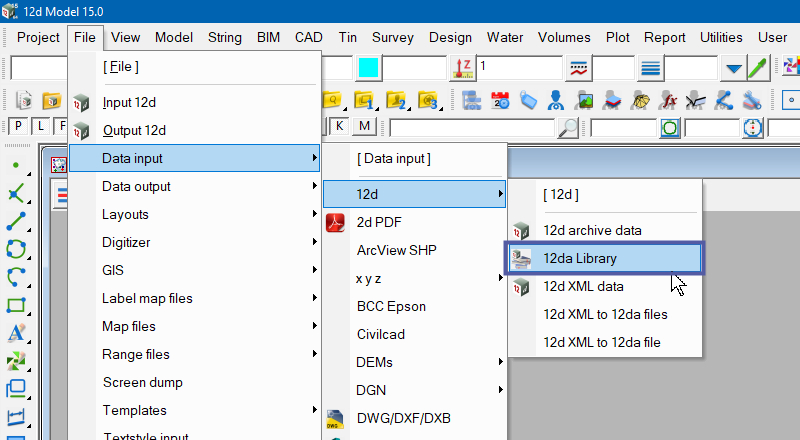800x440 pixels.
Task: Click the blue tag icon
Action: tap(529, 100)
